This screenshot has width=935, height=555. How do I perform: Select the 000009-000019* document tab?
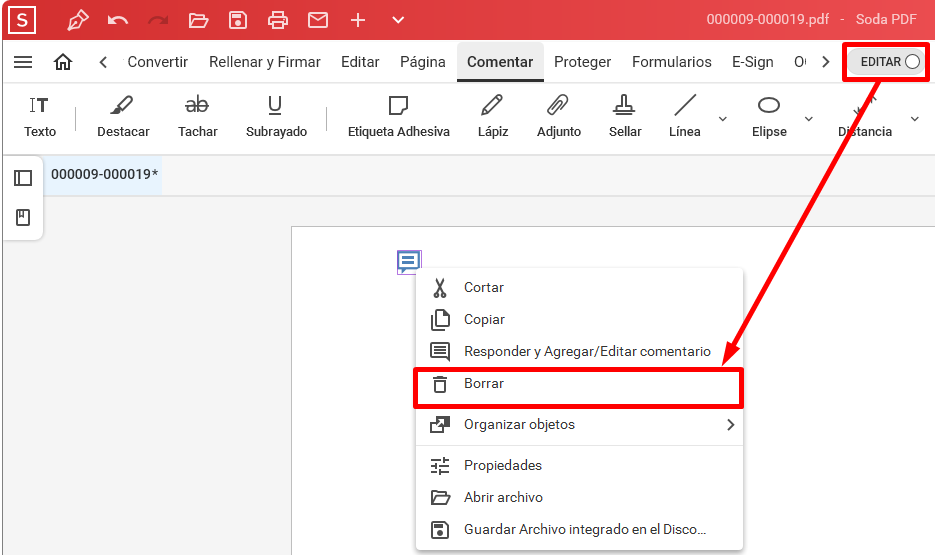[x=104, y=174]
